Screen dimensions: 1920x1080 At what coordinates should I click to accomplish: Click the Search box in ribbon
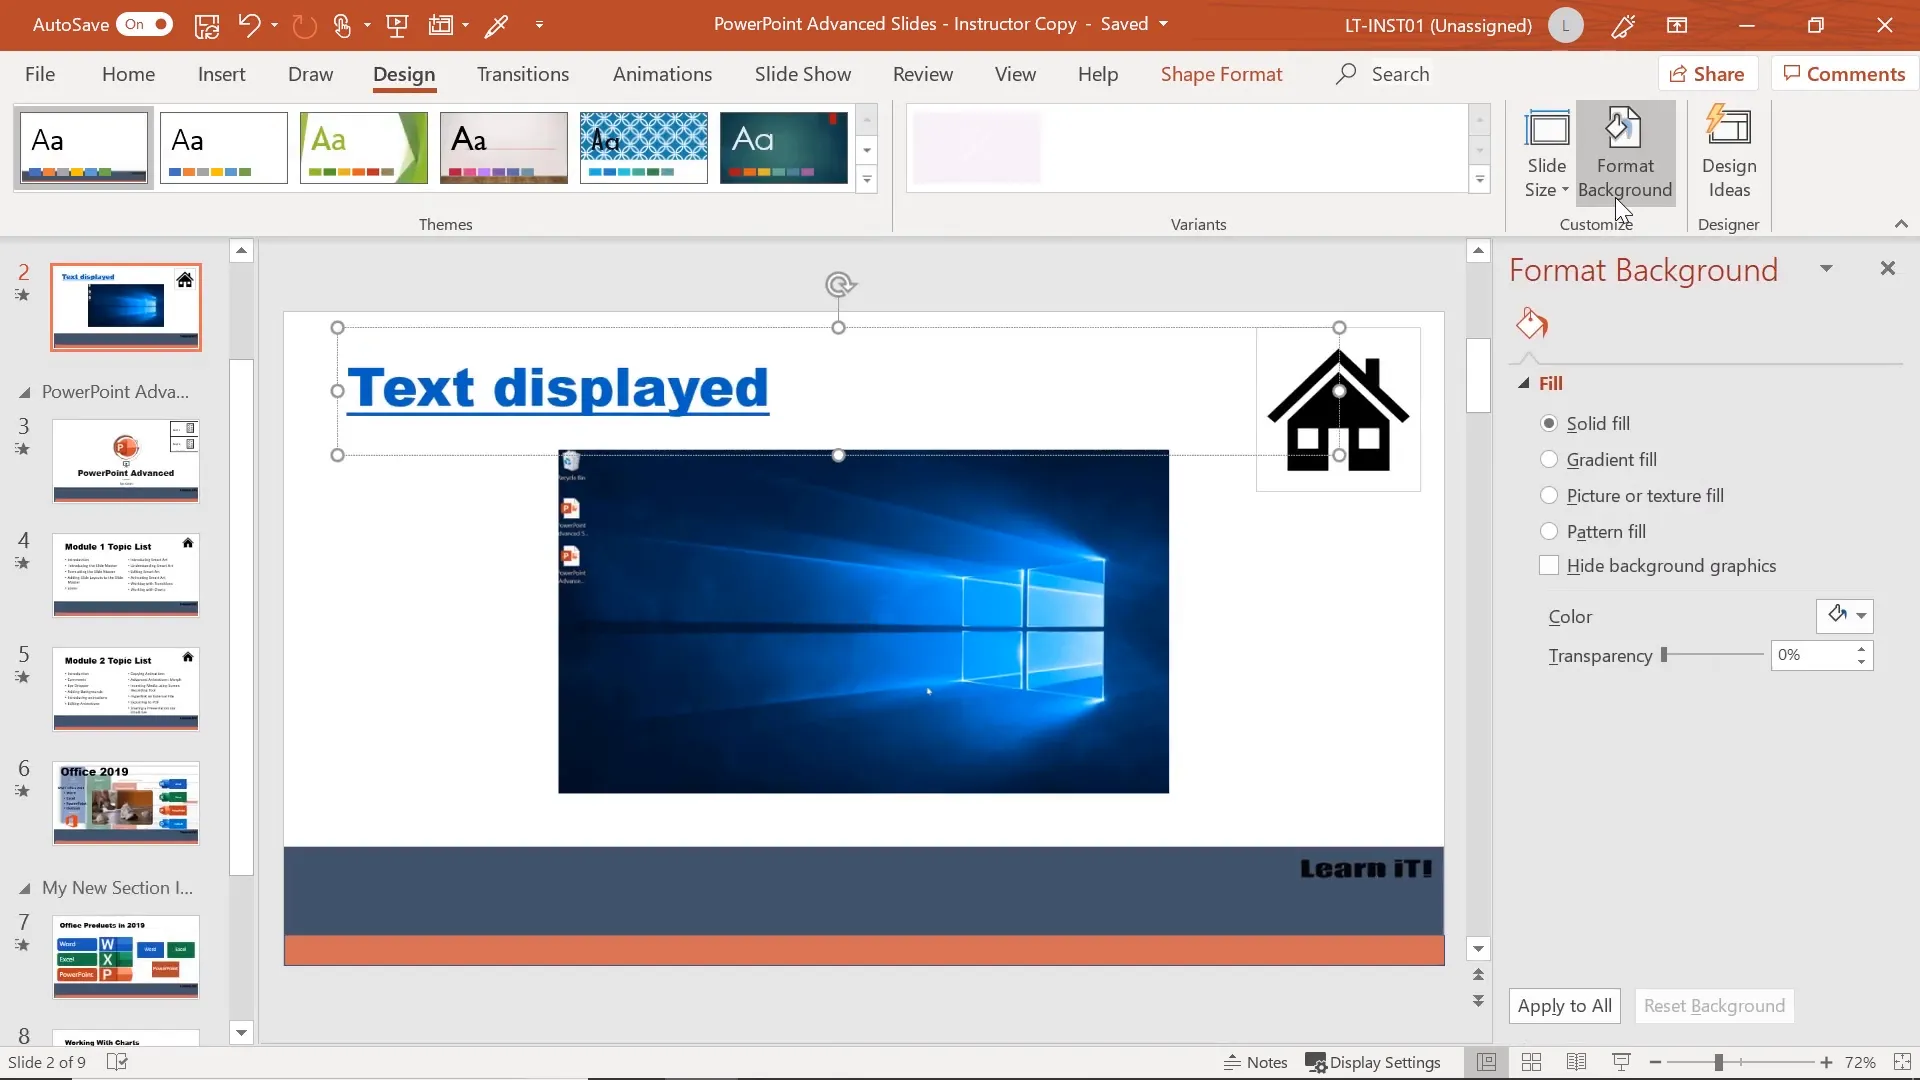tap(1383, 74)
